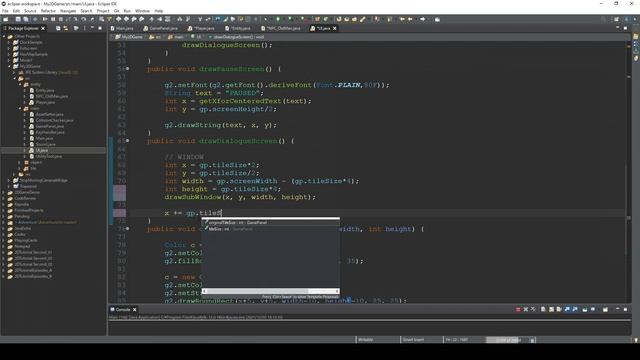This screenshot has height=360, width=640.
Task: Select Player.java in Package Explorer
Action: 45,102
